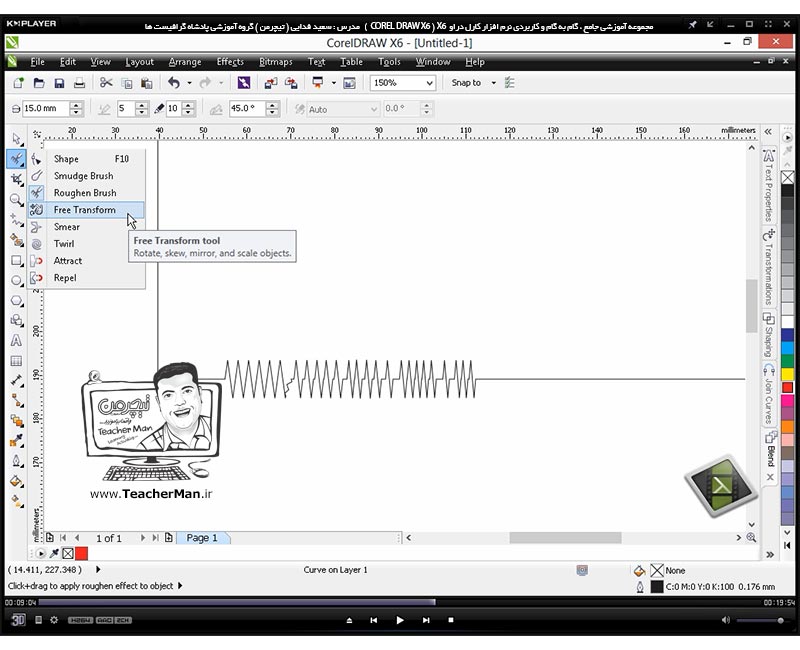This screenshot has height=650, width=800.
Task: Click the Cut scissors icon
Action: [106, 83]
